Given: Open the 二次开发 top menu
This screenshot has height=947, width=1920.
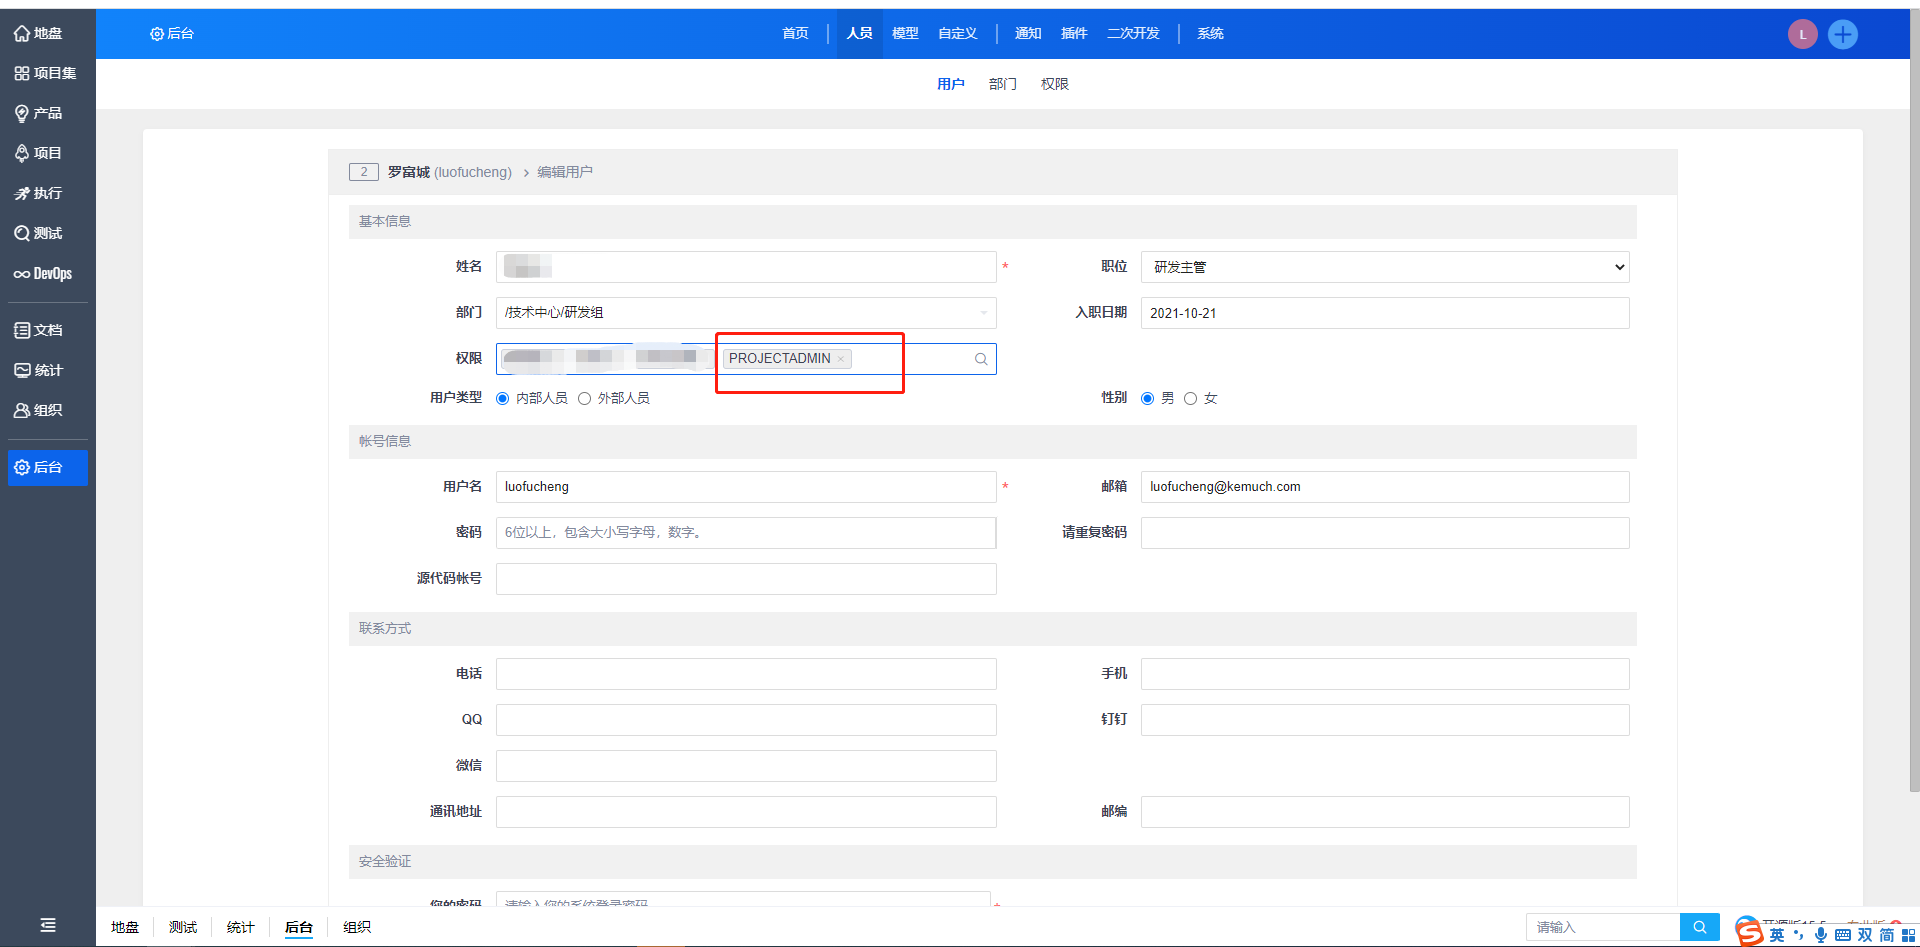Looking at the screenshot, I should (1133, 33).
